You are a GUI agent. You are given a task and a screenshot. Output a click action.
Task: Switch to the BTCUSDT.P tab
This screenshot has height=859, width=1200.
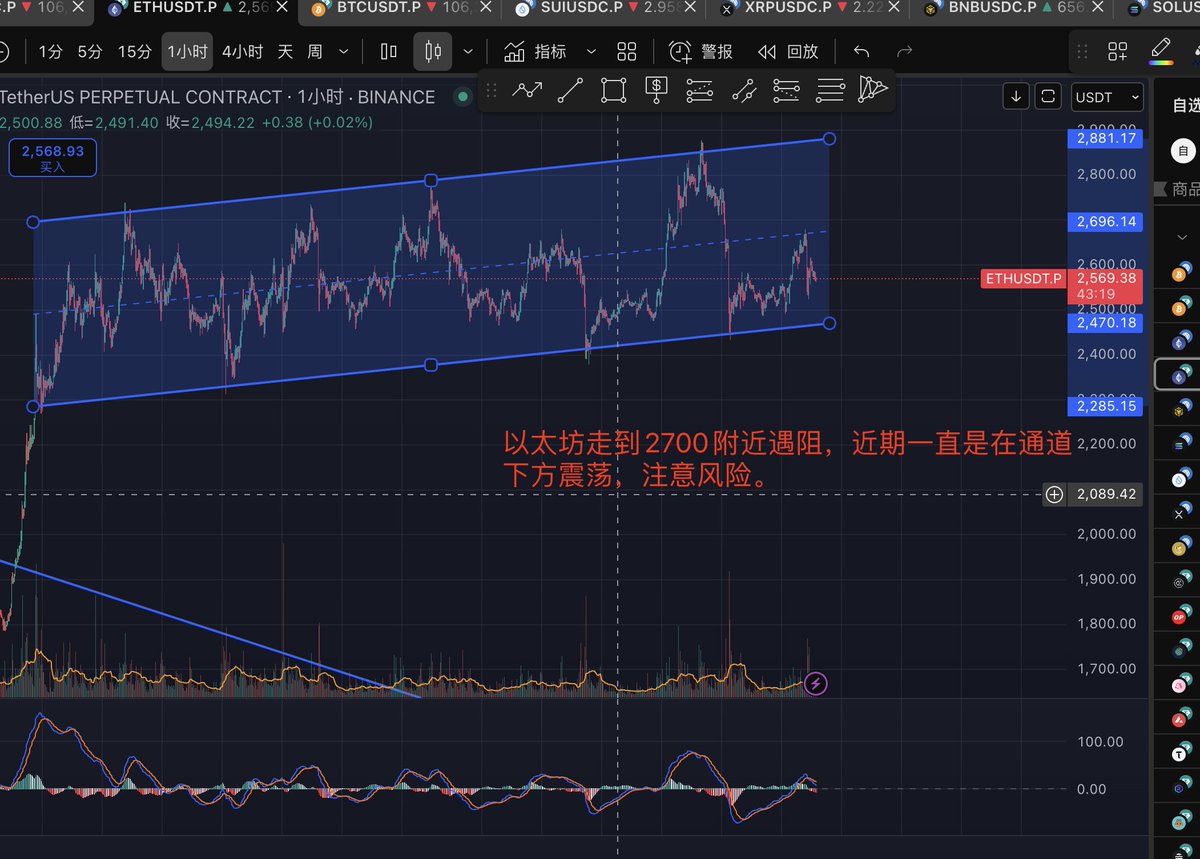pyautogui.click(x=402, y=10)
